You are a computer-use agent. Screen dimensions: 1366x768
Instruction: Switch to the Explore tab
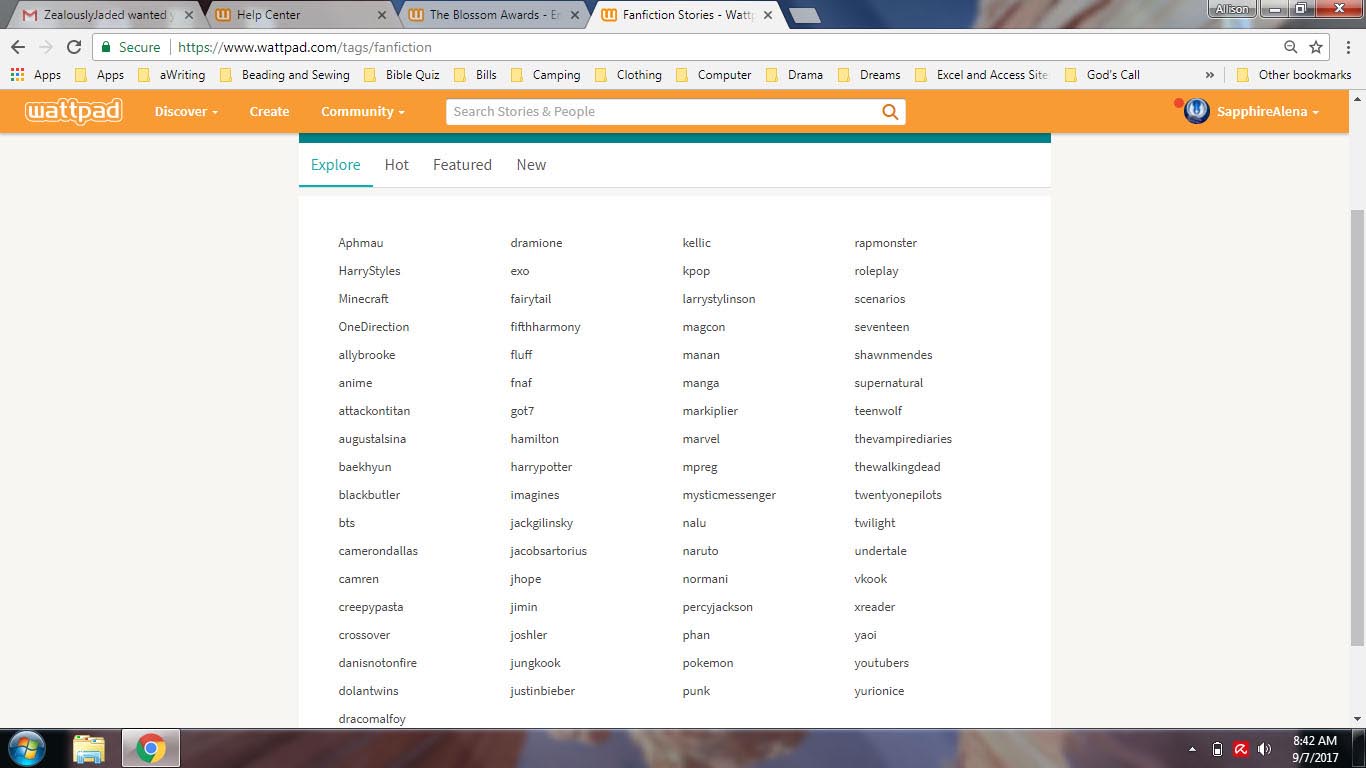click(x=335, y=165)
